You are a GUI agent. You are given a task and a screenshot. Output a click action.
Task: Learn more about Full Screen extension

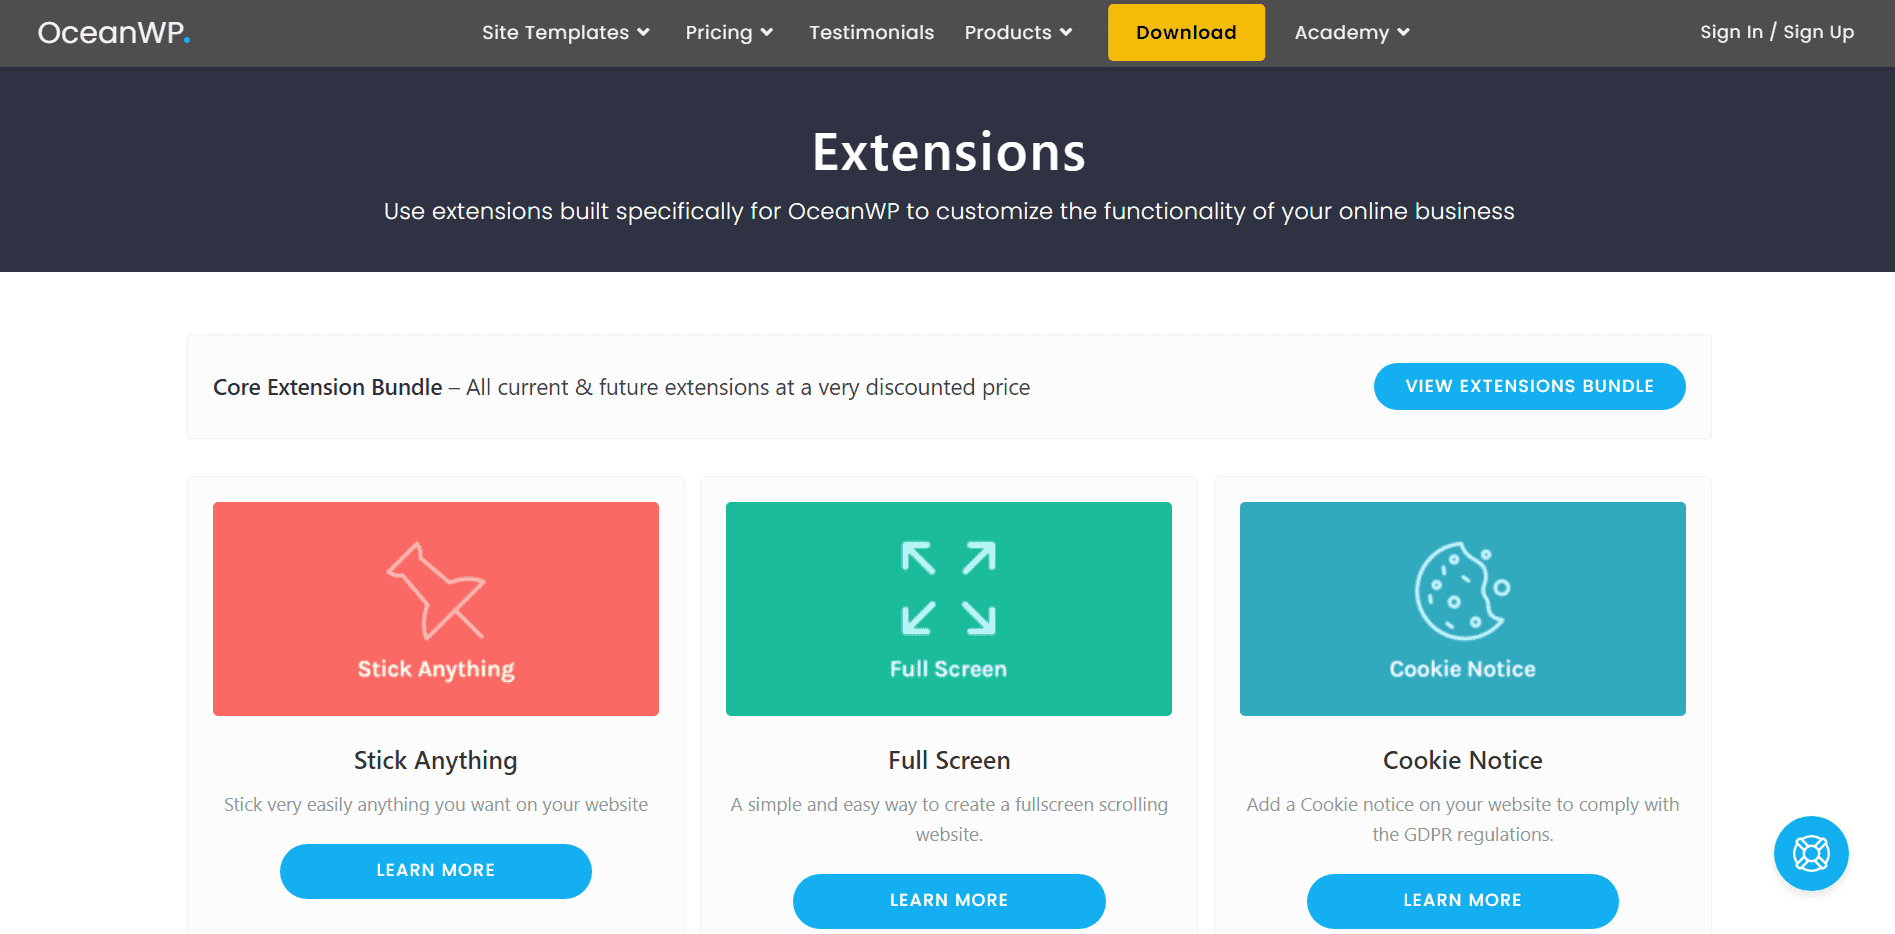(x=948, y=900)
